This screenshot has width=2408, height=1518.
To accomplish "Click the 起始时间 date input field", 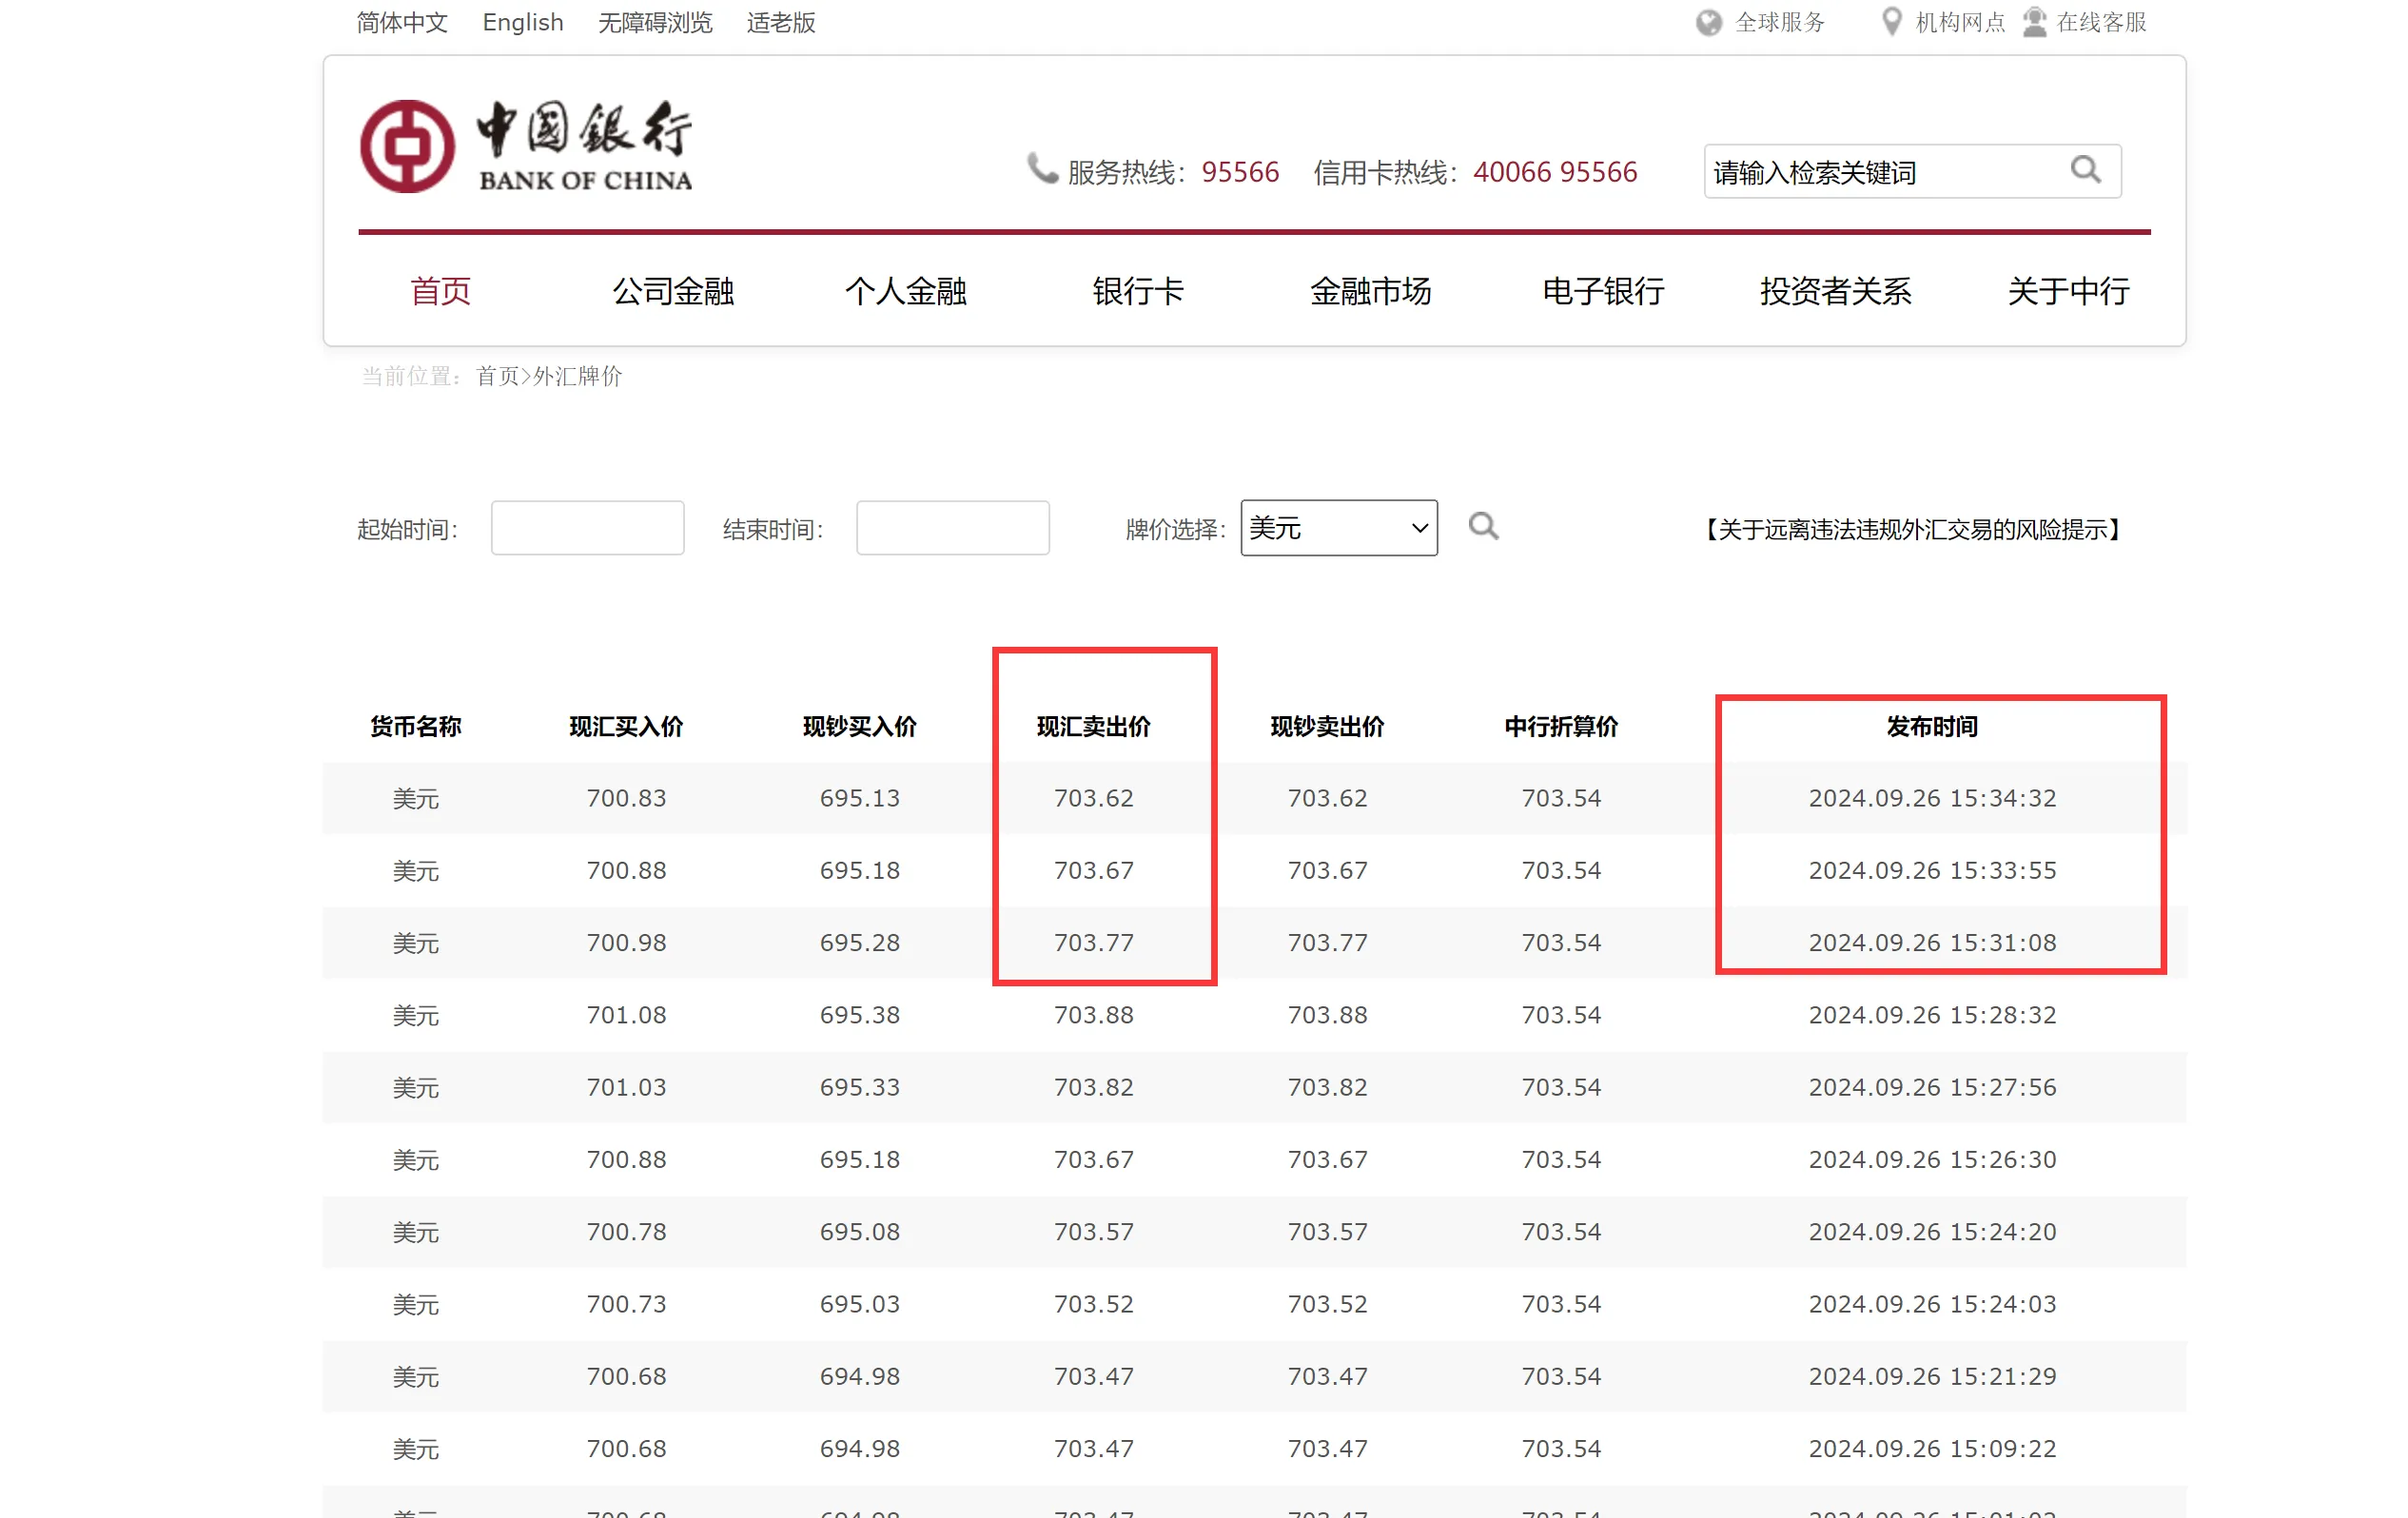I will point(586,525).
